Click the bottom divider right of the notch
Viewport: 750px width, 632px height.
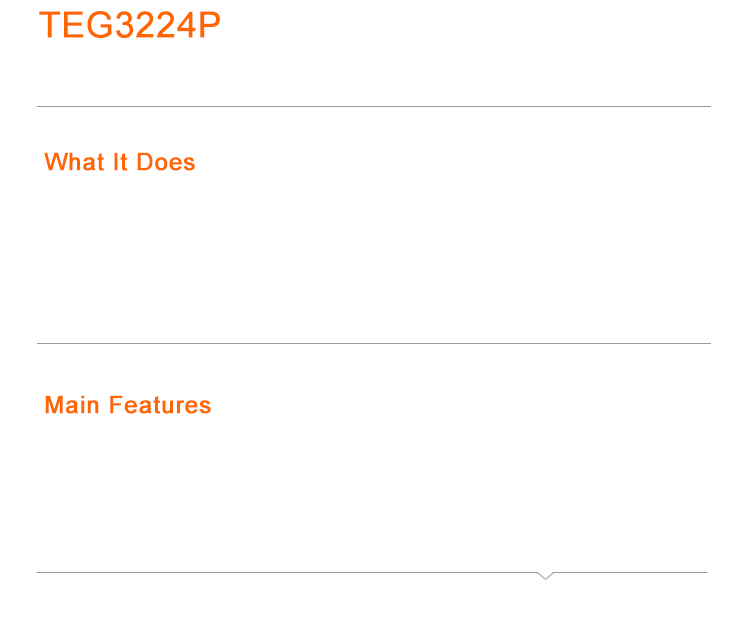pos(630,572)
